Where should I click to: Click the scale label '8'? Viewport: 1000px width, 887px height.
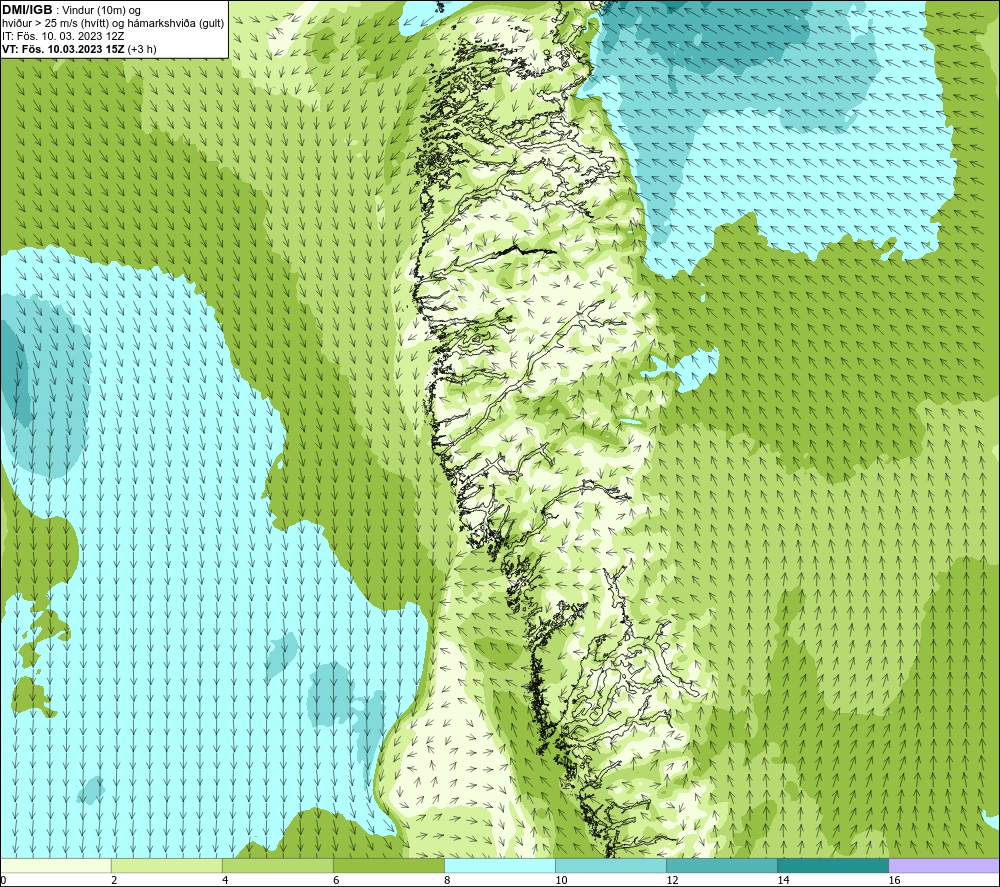[x=447, y=881]
